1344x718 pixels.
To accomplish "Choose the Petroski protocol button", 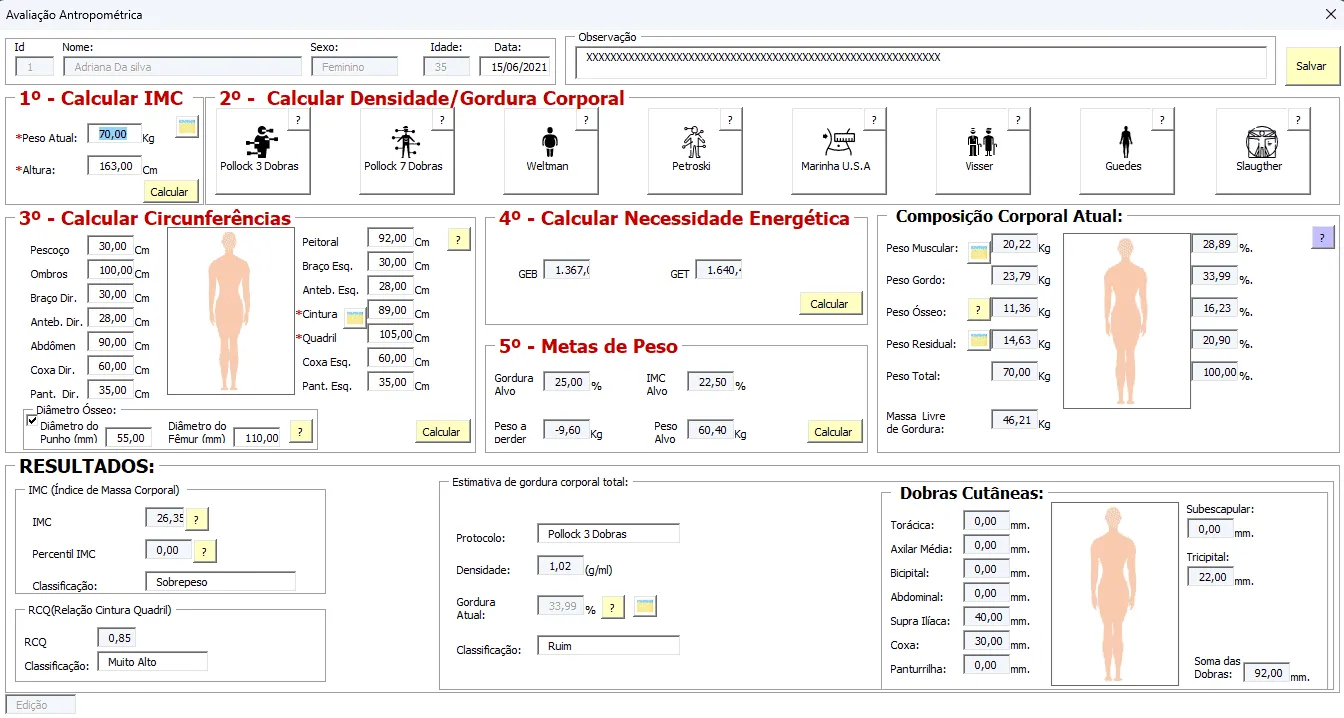I will pos(695,151).
